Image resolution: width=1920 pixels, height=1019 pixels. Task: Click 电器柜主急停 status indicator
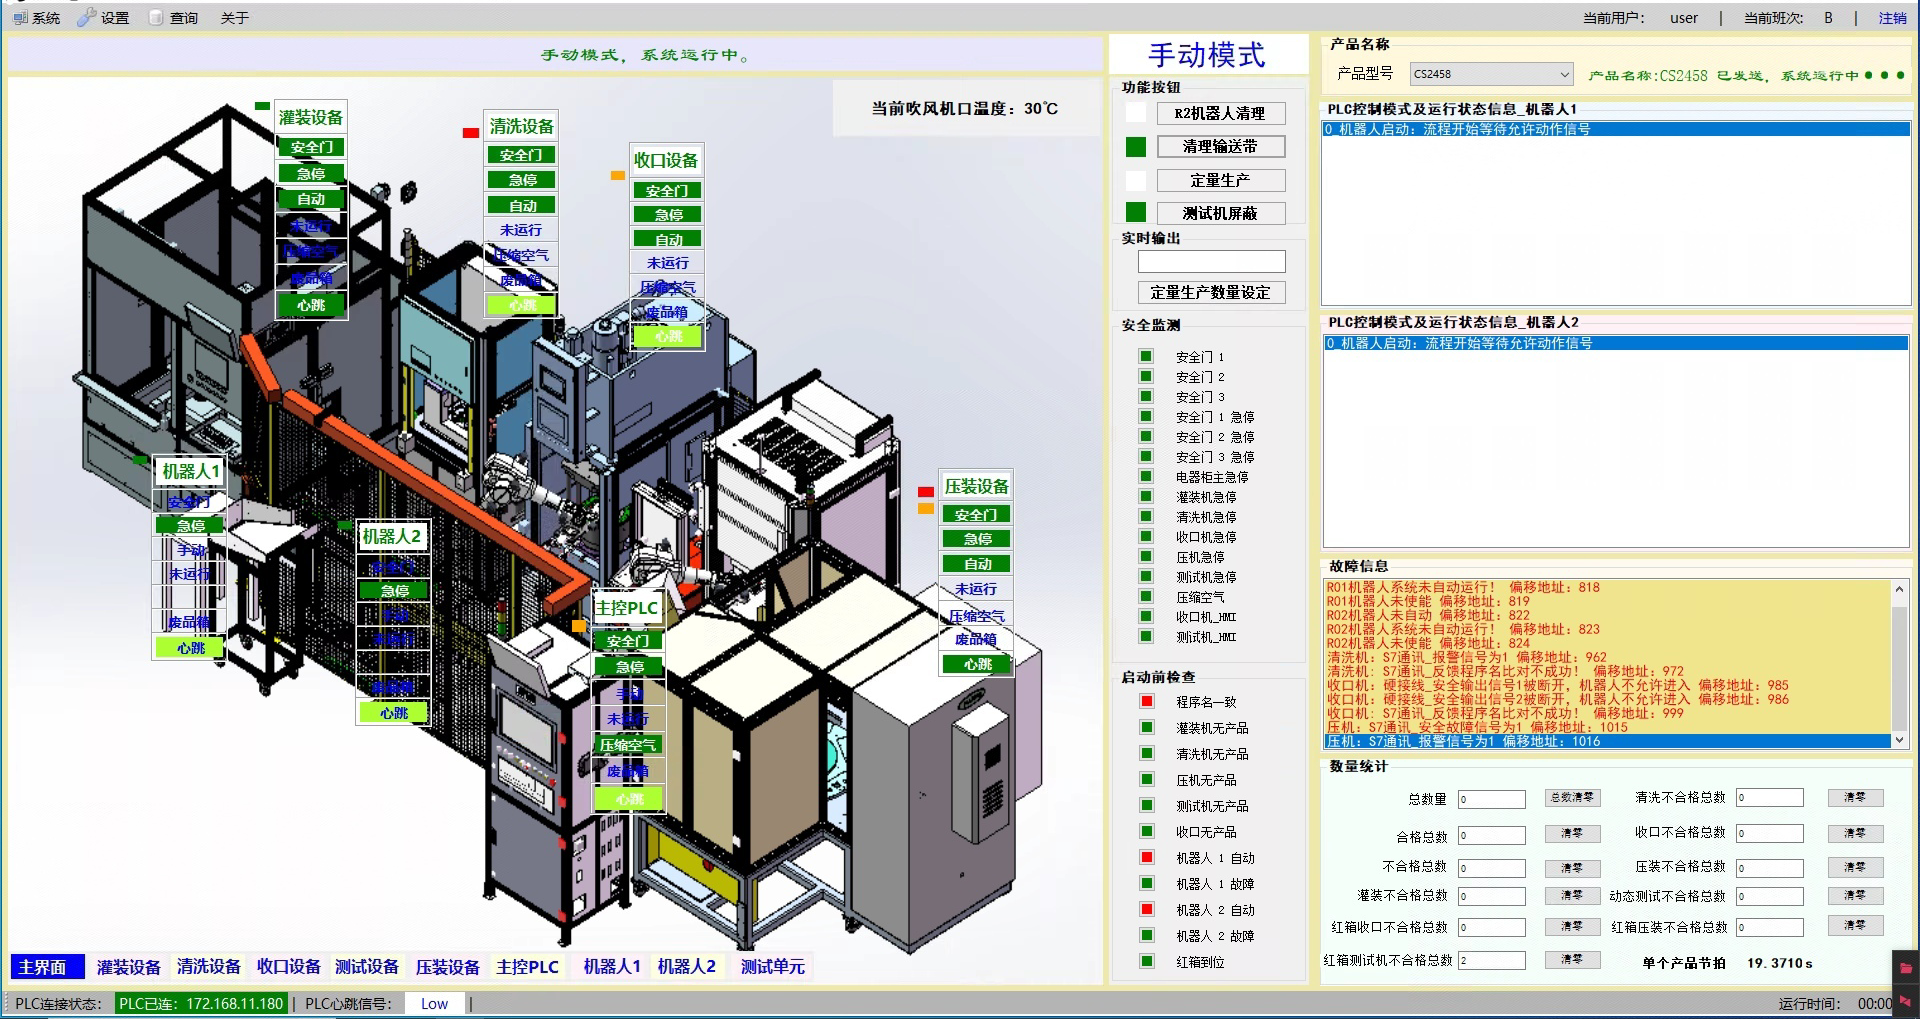pyautogui.click(x=1146, y=476)
